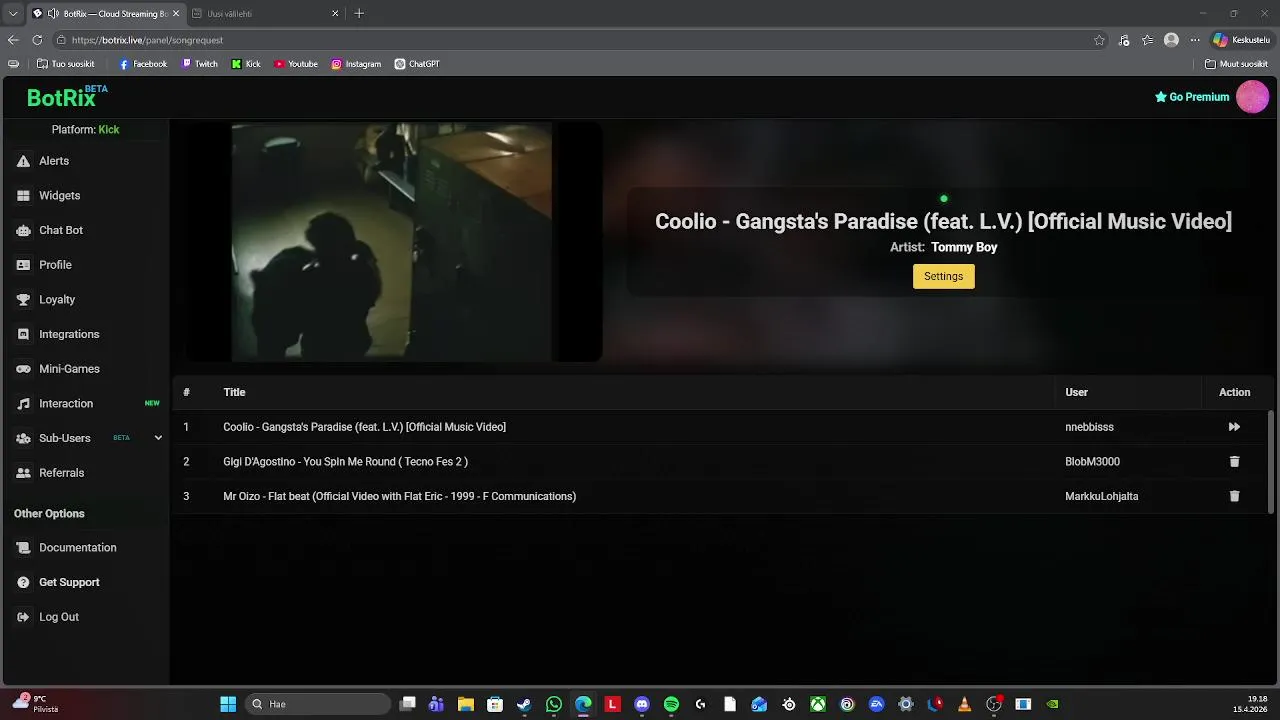Image resolution: width=1280 pixels, height=720 pixels.
Task: Open Copilot Keskustelu button
Action: pos(1241,40)
